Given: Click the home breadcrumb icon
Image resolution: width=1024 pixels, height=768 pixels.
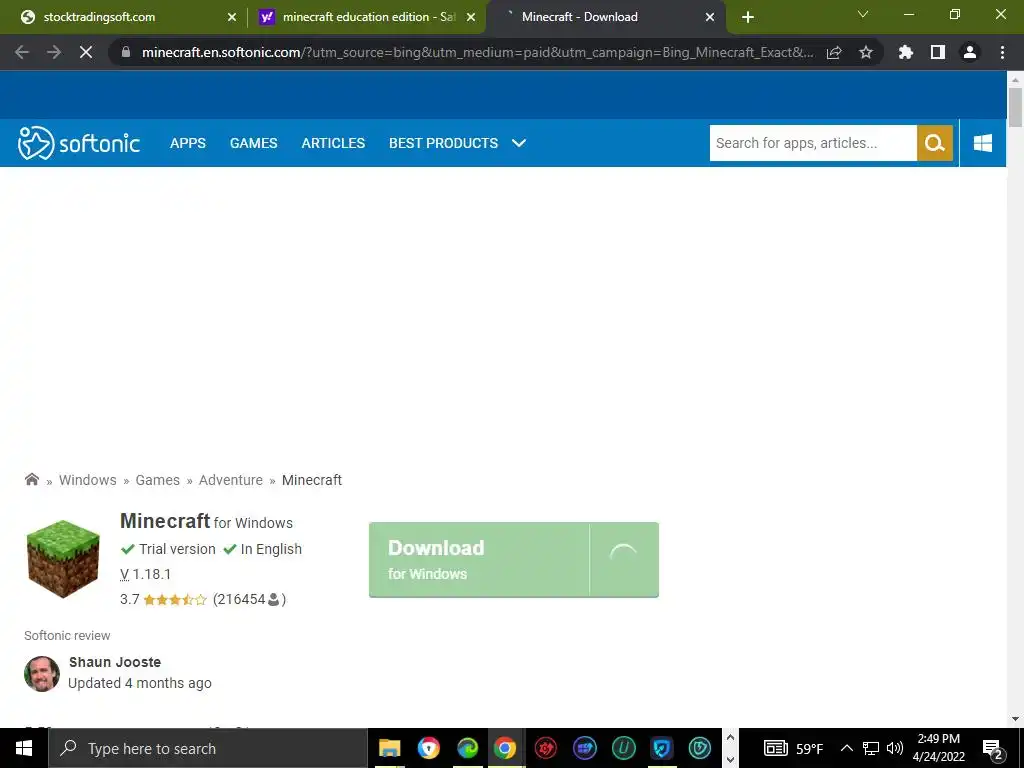Looking at the screenshot, I should [x=31, y=479].
